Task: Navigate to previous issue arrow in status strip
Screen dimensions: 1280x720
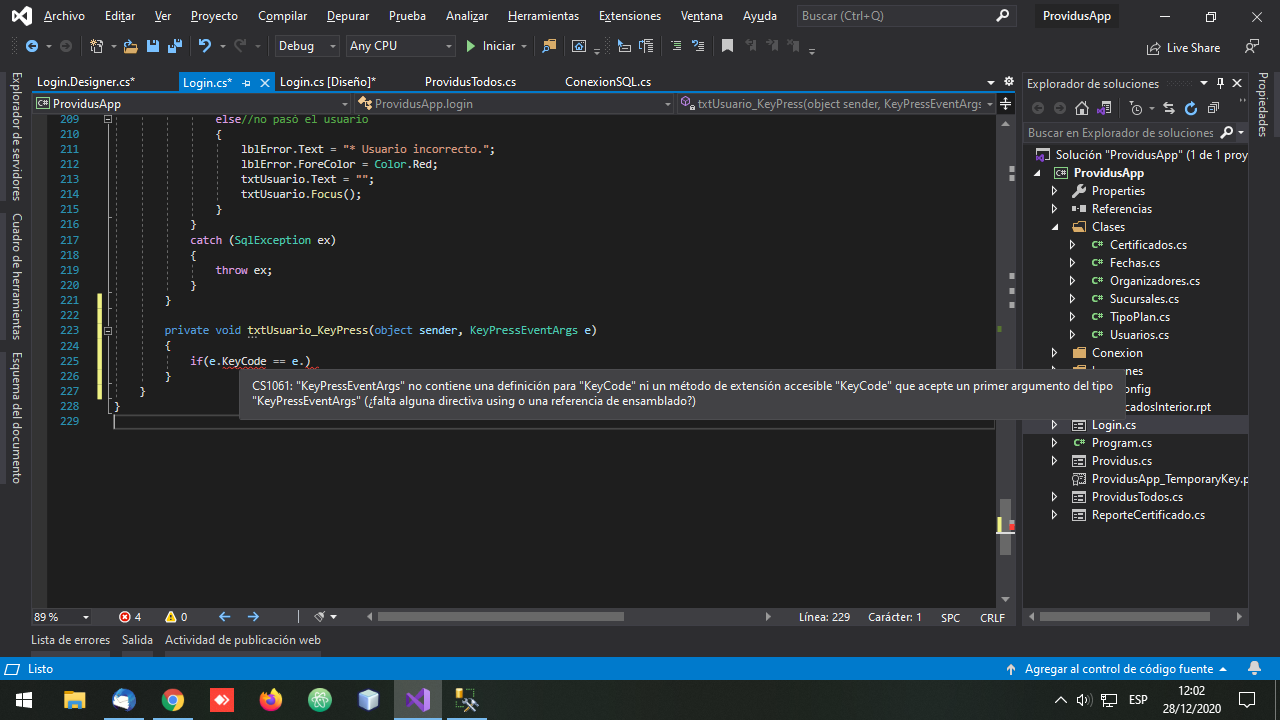Action: (x=224, y=617)
